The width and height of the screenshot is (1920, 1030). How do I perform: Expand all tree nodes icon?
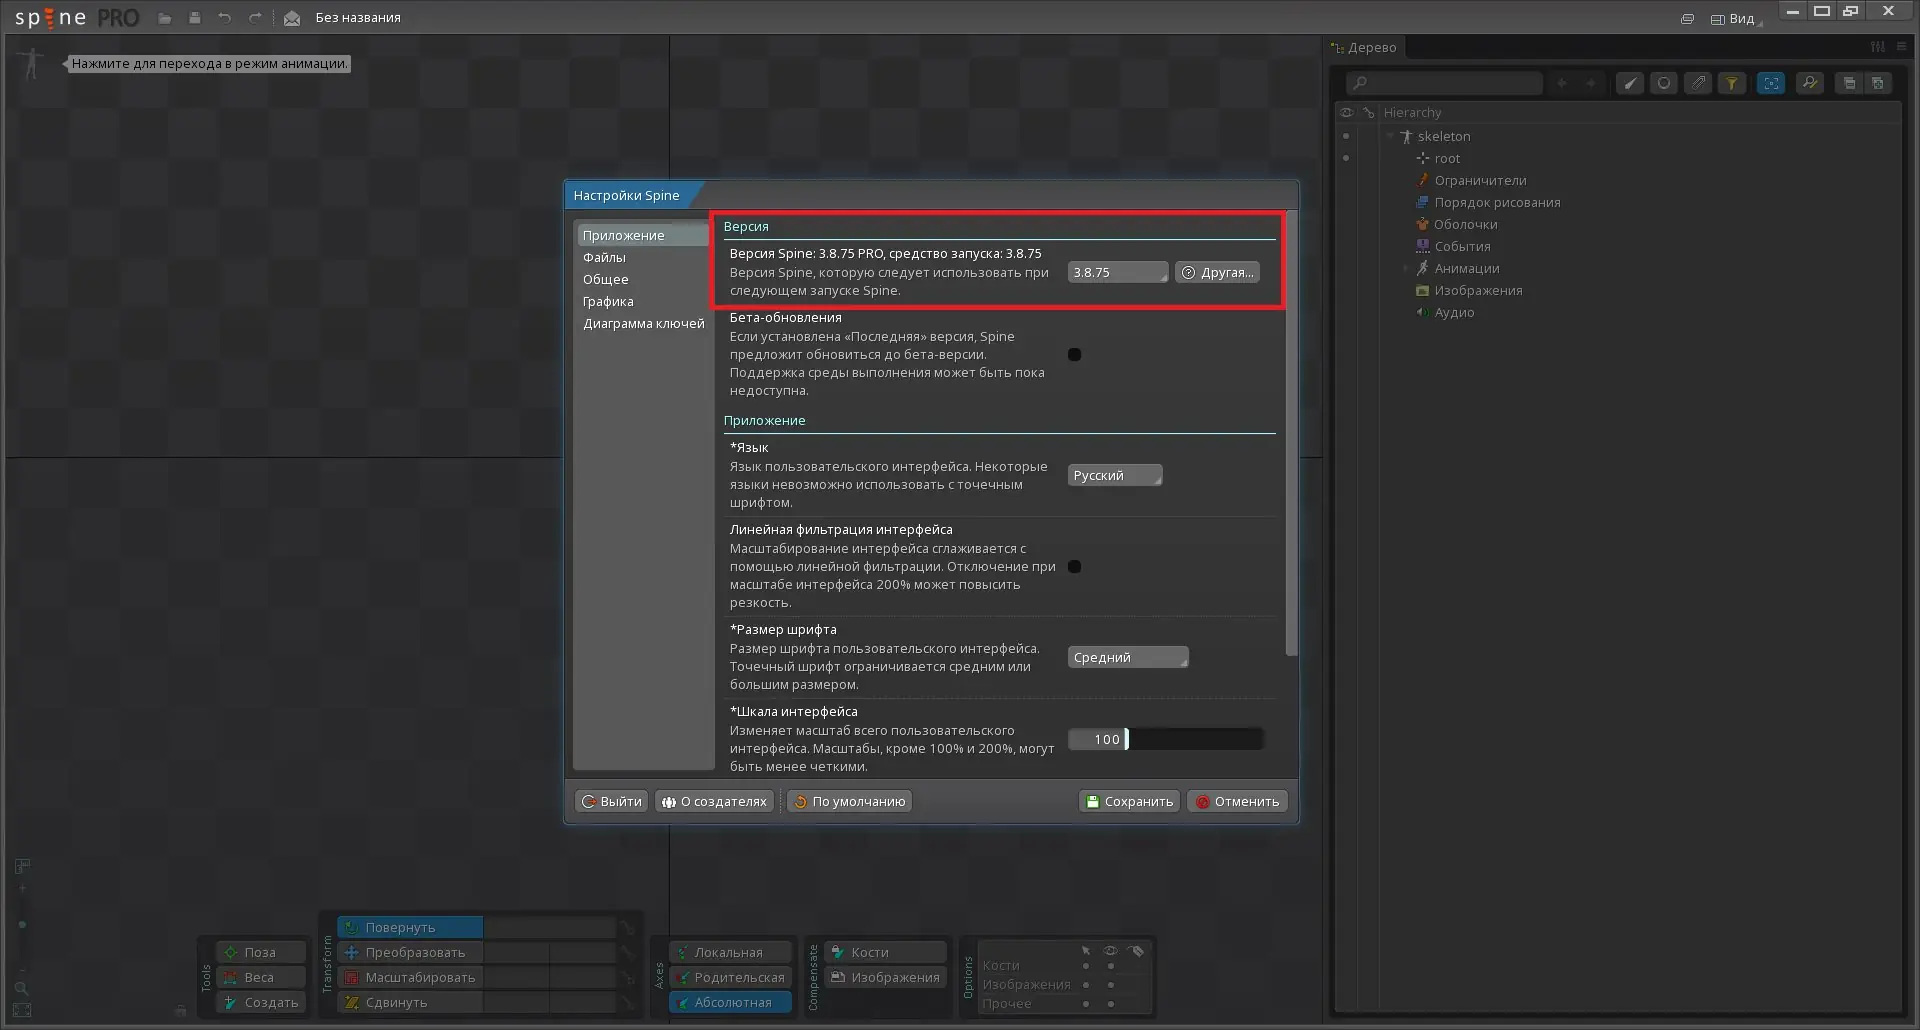coord(1878,83)
